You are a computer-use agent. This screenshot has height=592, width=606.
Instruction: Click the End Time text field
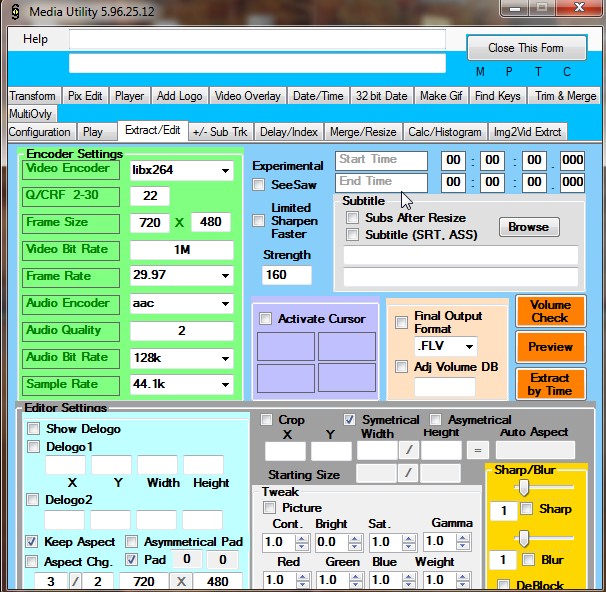pos(382,182)
